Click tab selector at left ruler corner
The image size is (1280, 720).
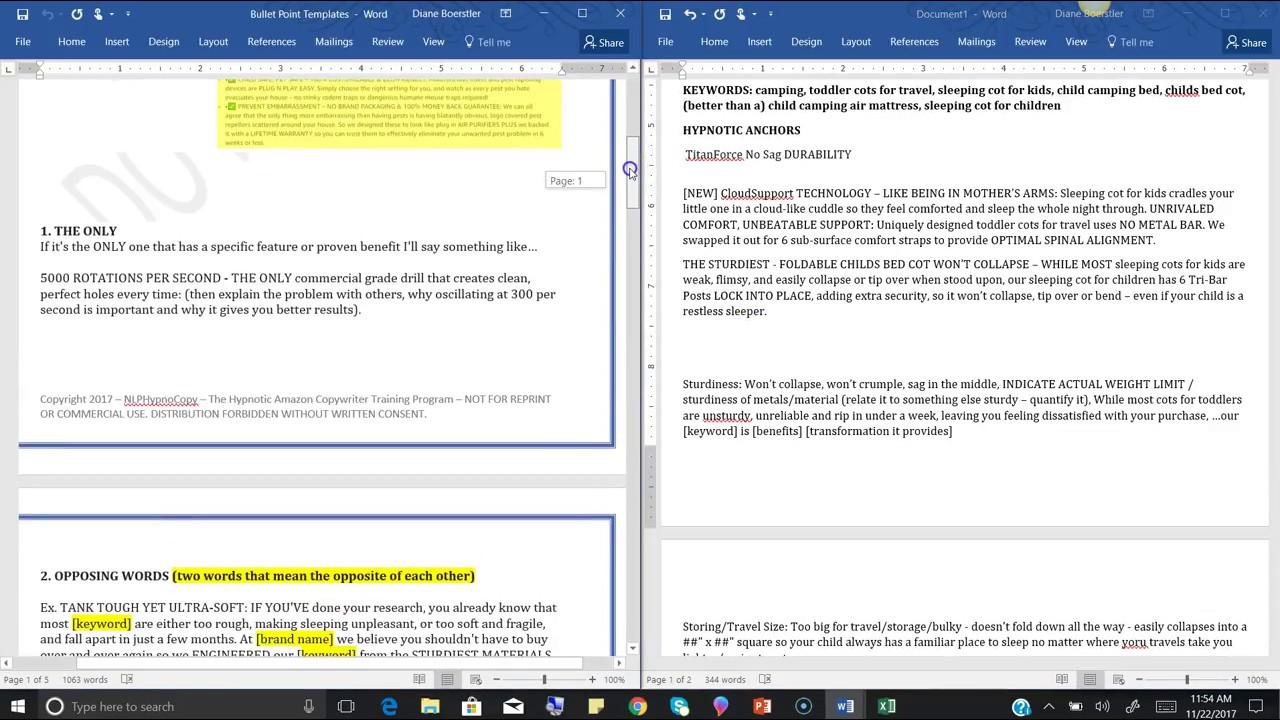coord(8,68)
